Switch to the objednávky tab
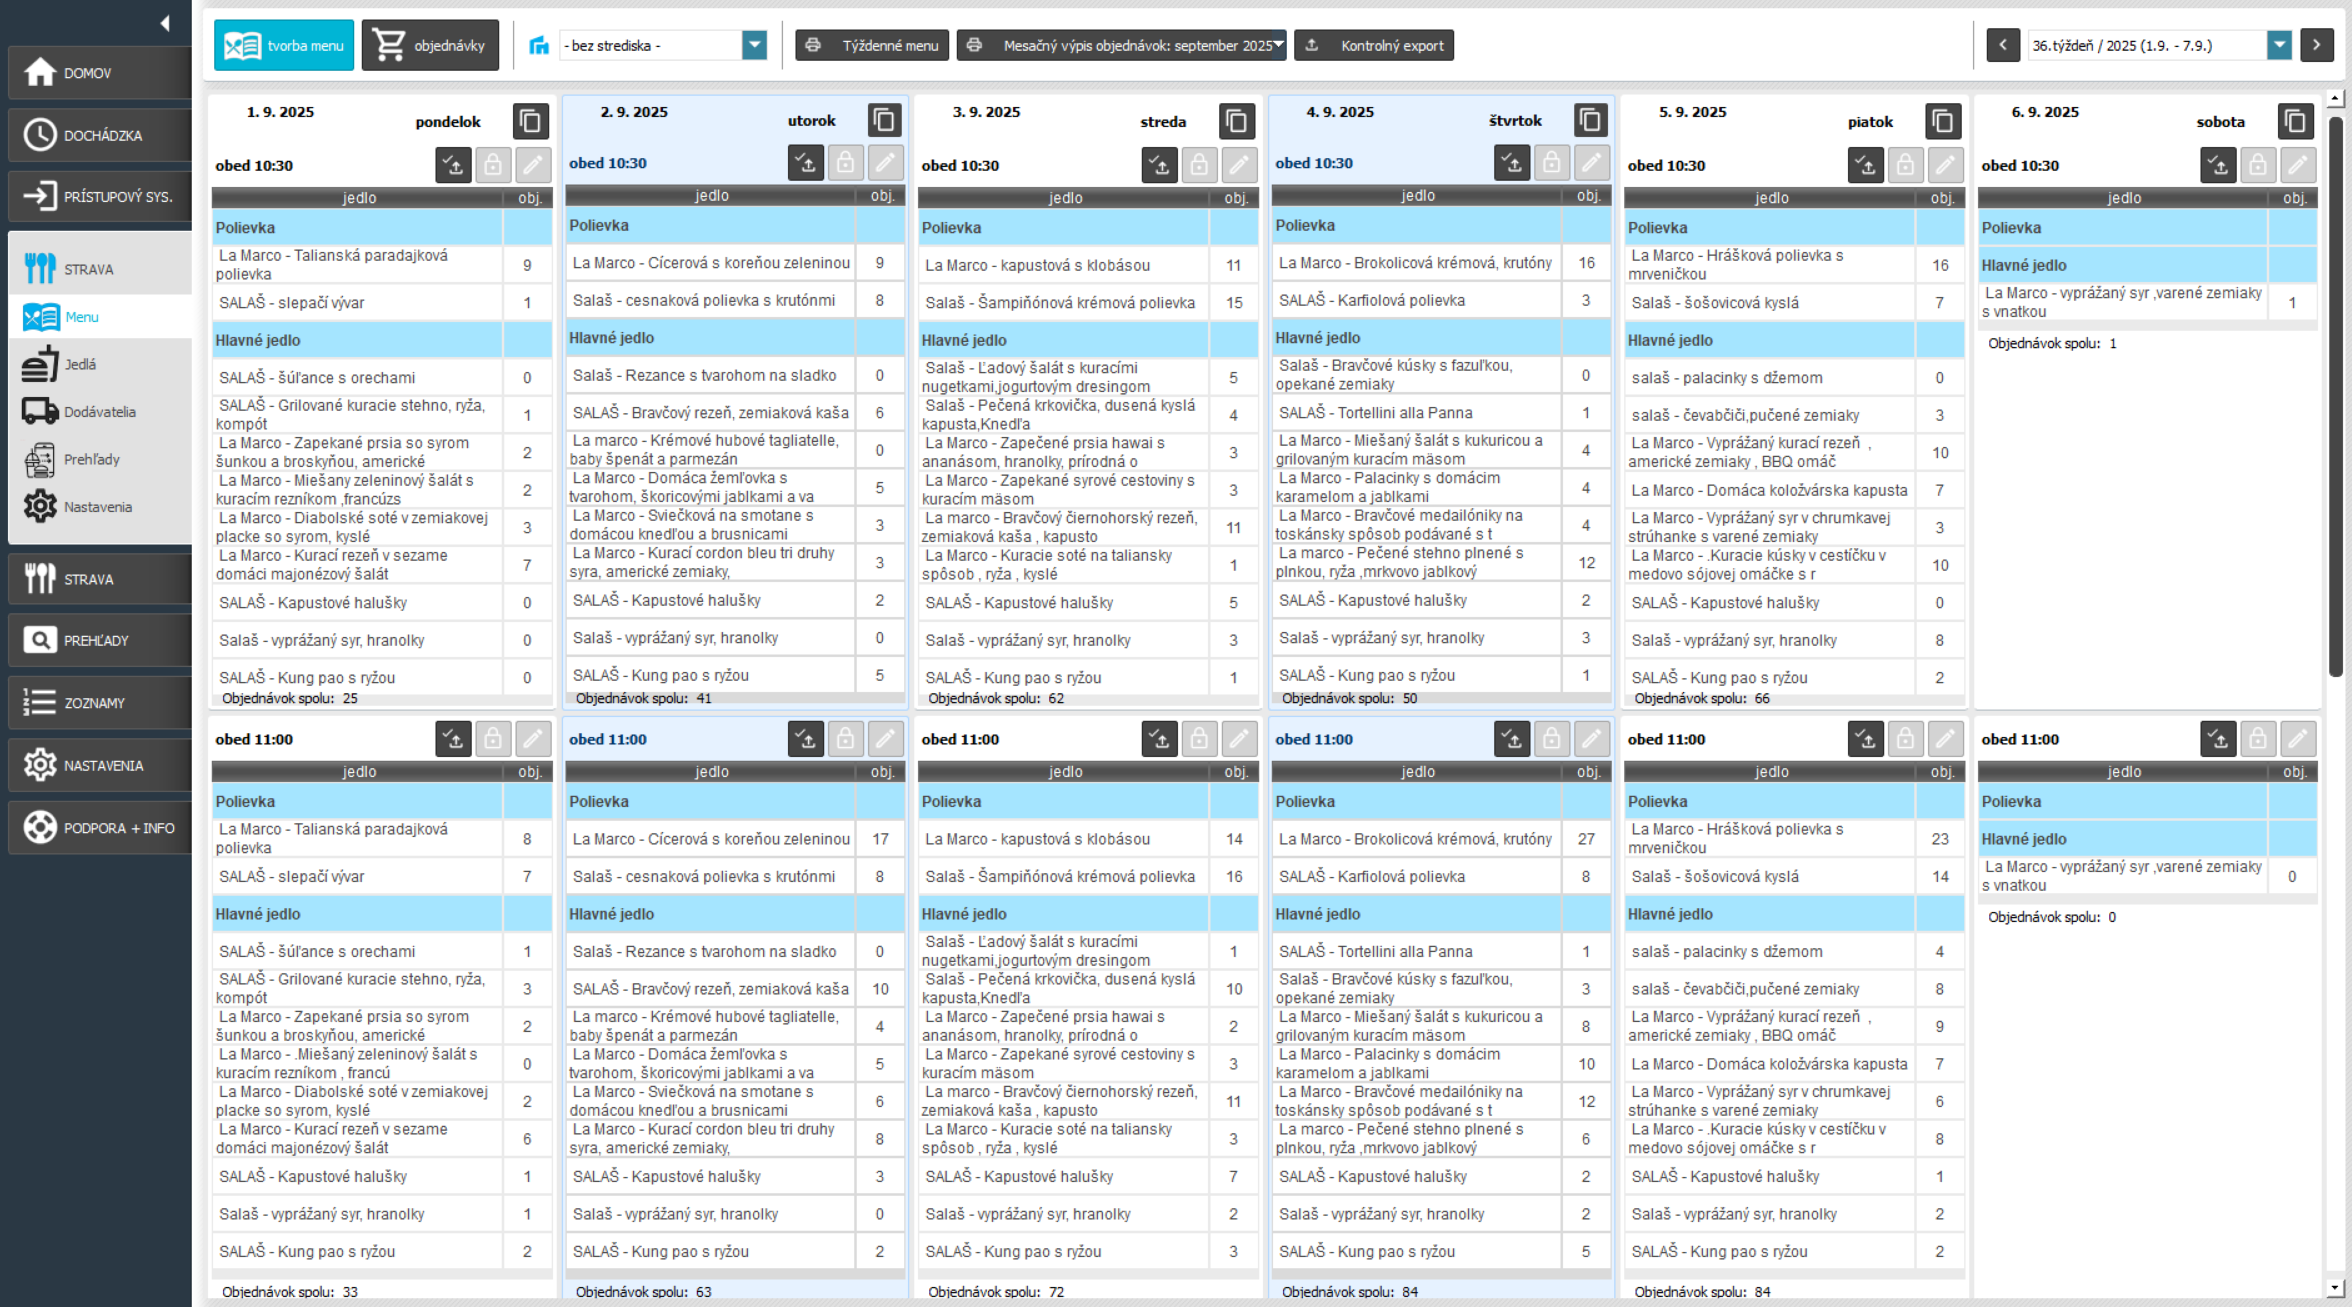Screen dimensions: 2352x1307 430,45
